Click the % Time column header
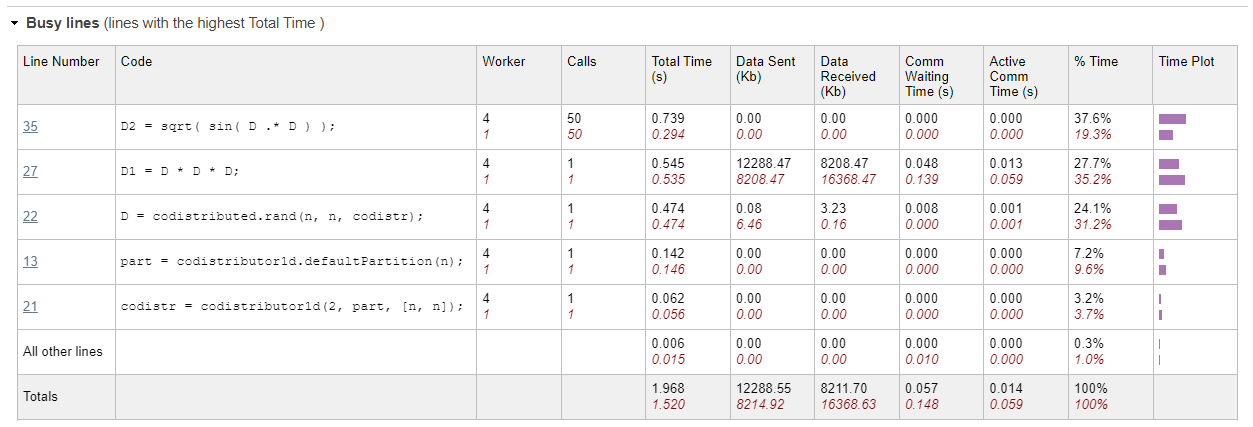Image resolution: width=1253 pixels, height=427 pixels. (1096, 62)
